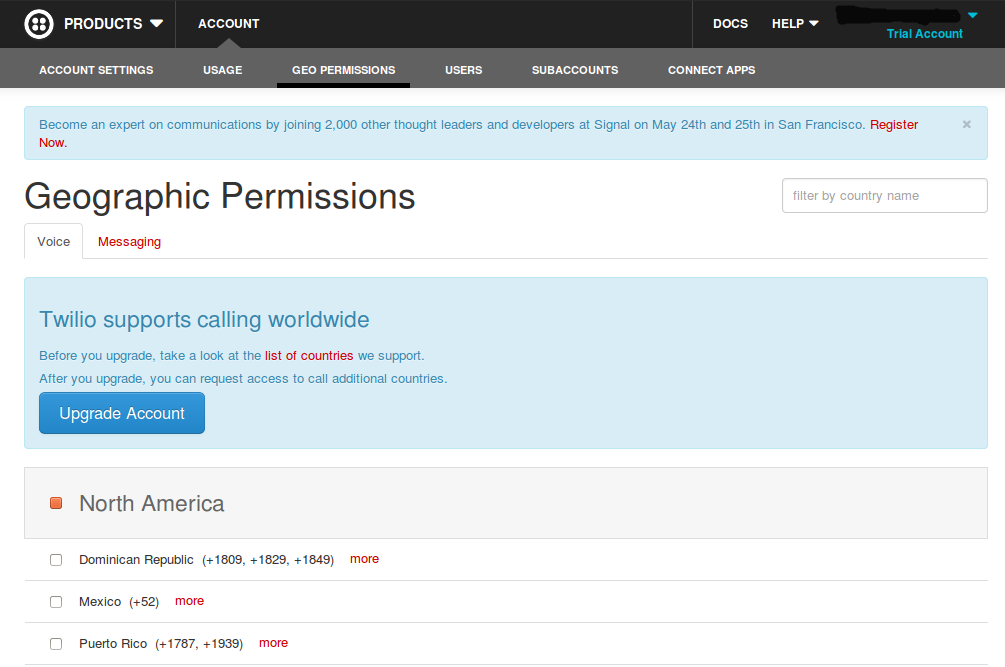Toggle the North America region checkbox
This screenshot has height=667, width=1005.
(x=56, y=504)
